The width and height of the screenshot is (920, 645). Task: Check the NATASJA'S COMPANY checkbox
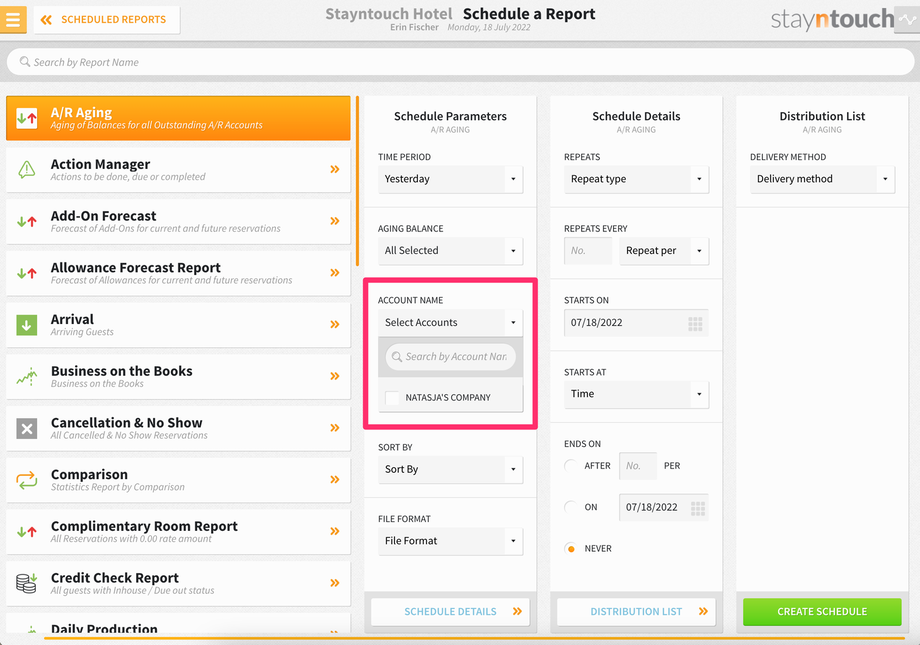tap(392, 398)
